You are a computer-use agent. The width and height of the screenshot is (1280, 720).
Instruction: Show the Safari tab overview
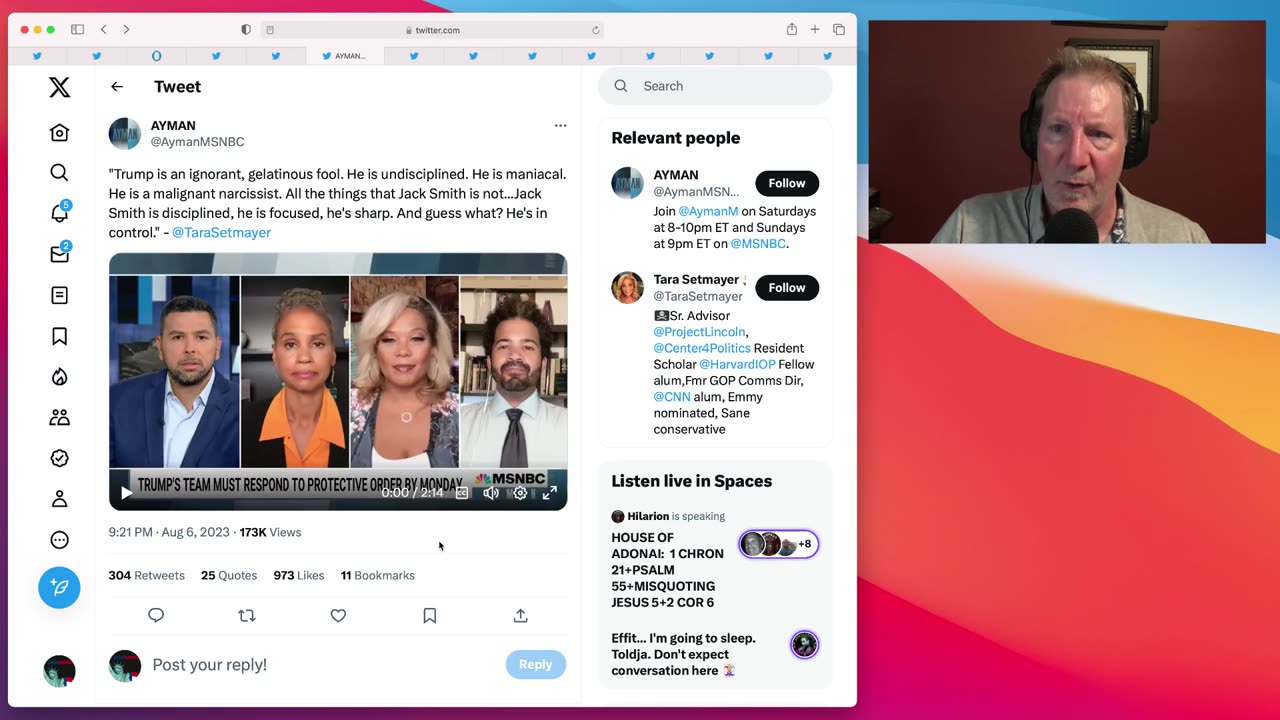point(839,30)
